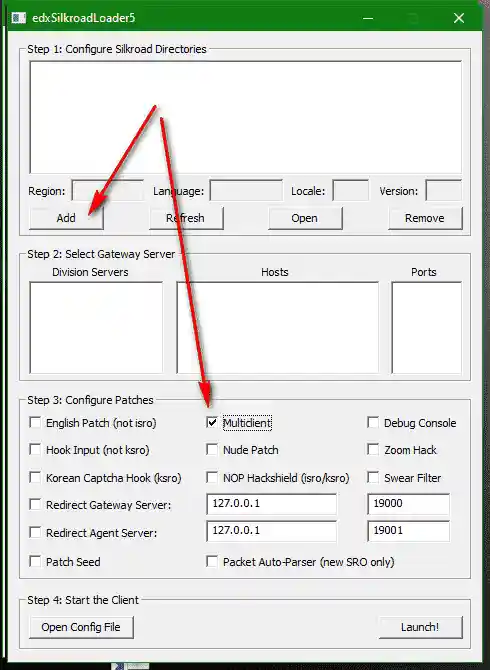Click the Remove button
490x670 pixels.
tap(425, 218)
